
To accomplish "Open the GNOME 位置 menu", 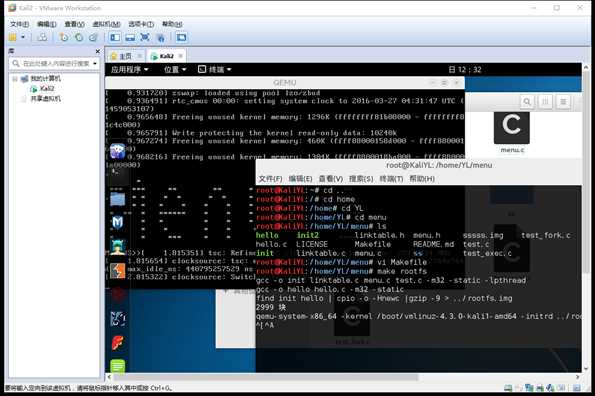I will [175, 69].
